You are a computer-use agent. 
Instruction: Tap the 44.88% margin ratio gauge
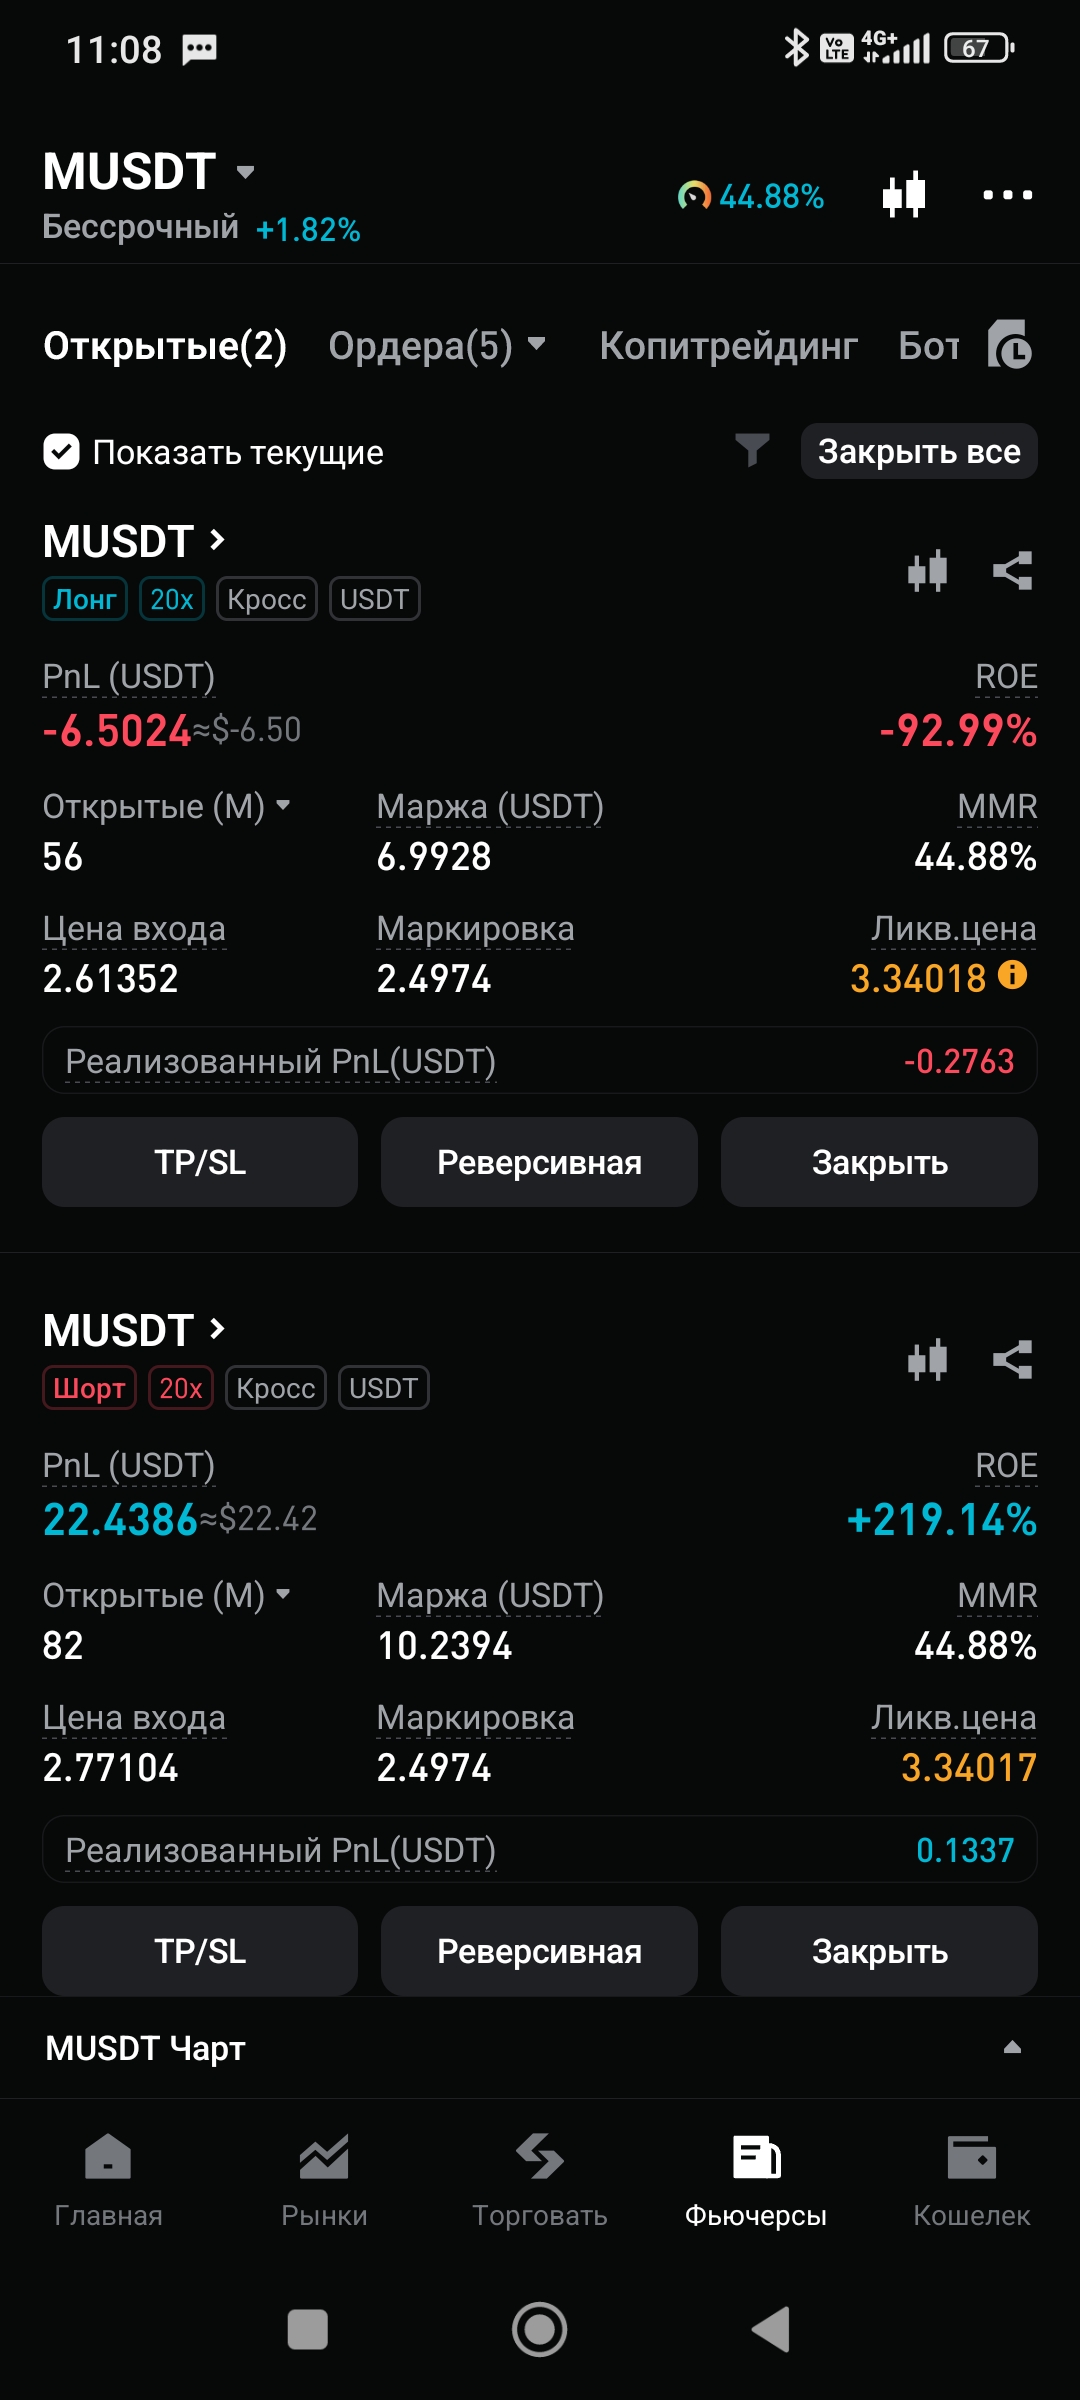coord(751,196)
